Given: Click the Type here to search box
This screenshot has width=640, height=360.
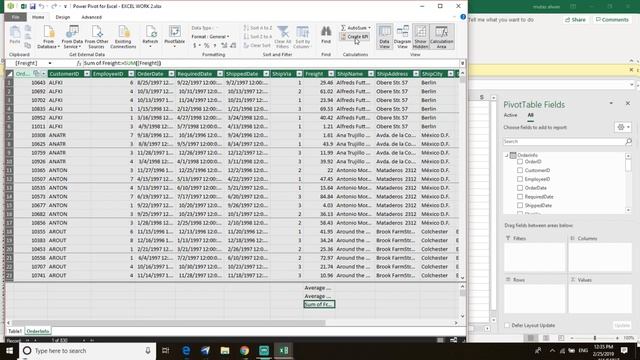Looking at the screenshot, I should pyautogui.click(x=88, y=351).
